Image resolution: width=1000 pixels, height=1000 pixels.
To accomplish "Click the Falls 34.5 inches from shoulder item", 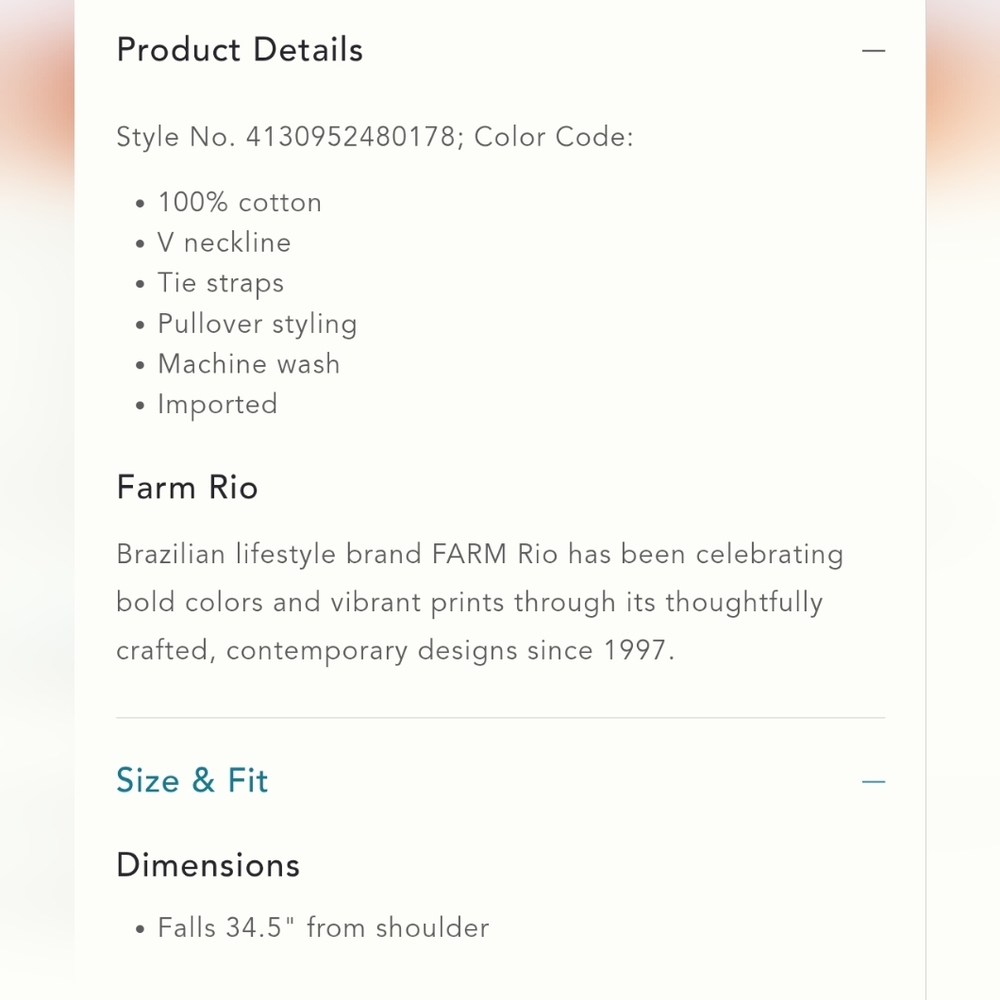I will (323, 927).
